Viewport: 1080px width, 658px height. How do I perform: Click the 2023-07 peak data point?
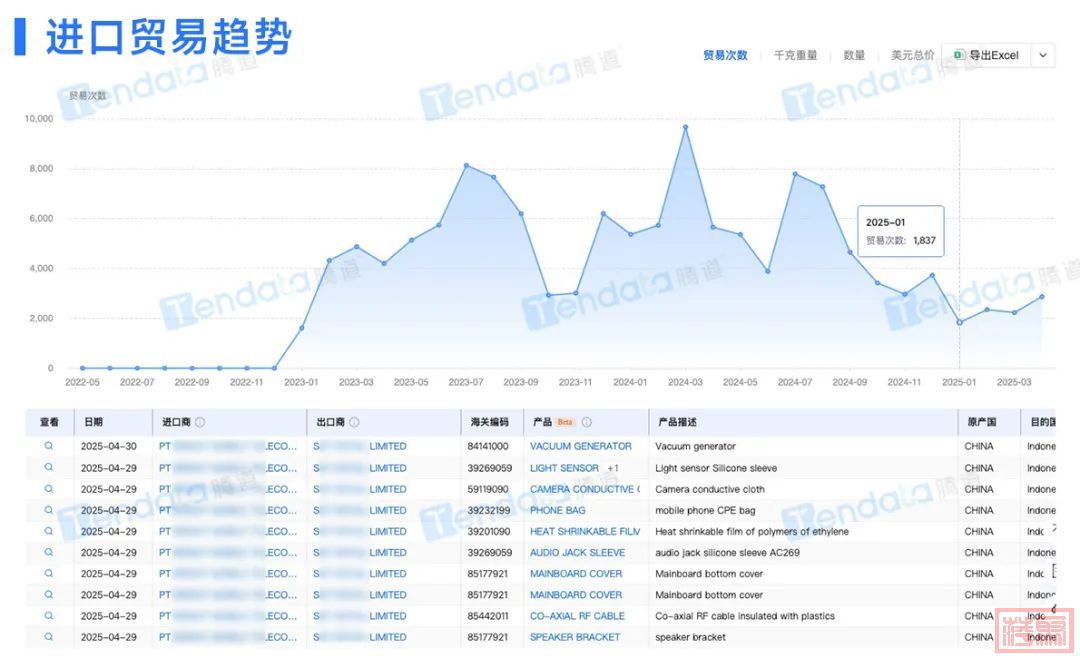point(466,165)
